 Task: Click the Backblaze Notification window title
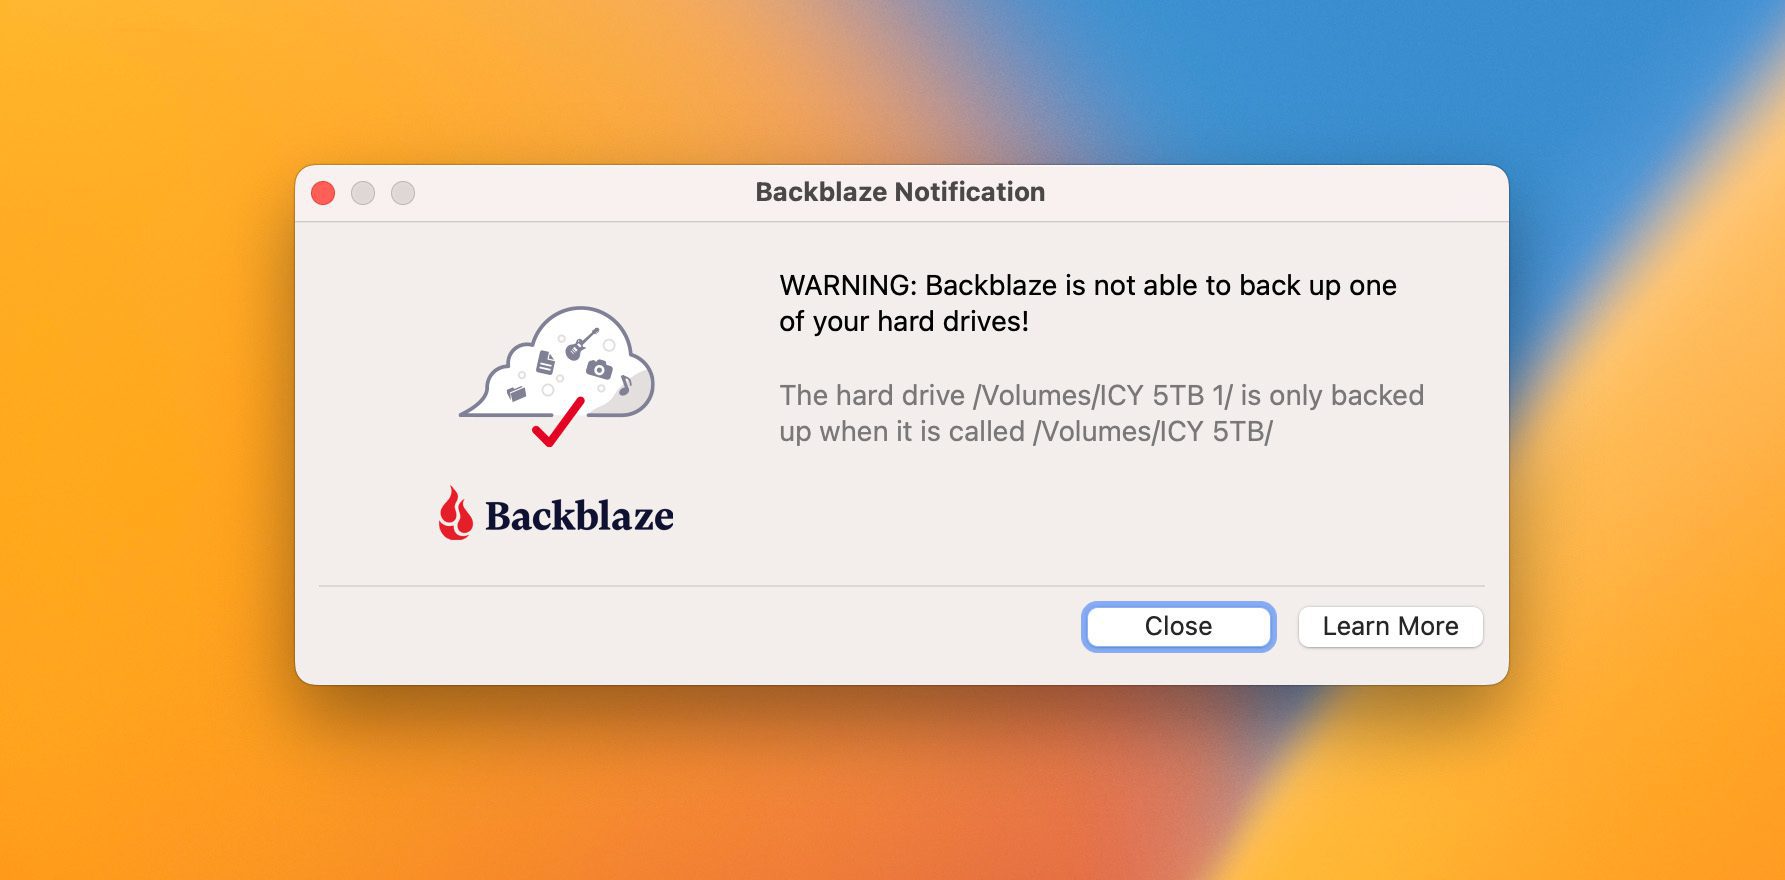click(x=900, y=192)
